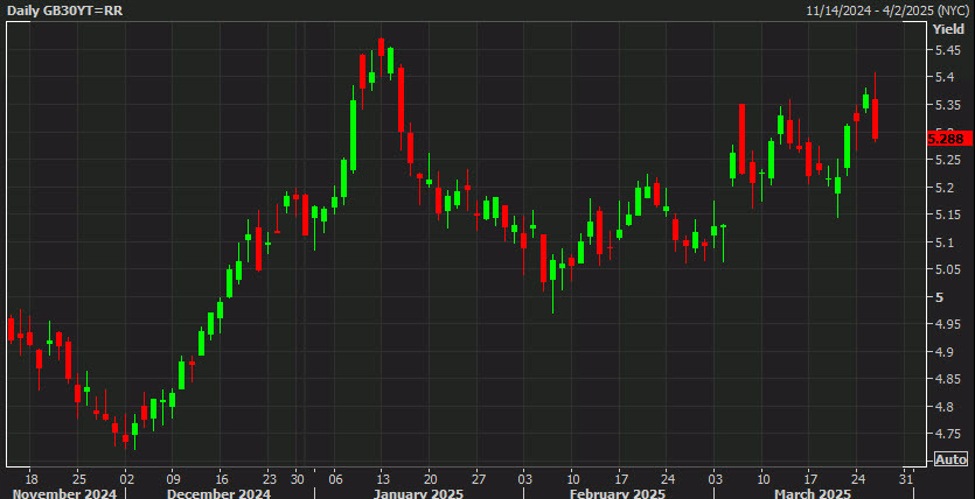
Task: Click the 24 date tick in March
Action: point(857,480)
